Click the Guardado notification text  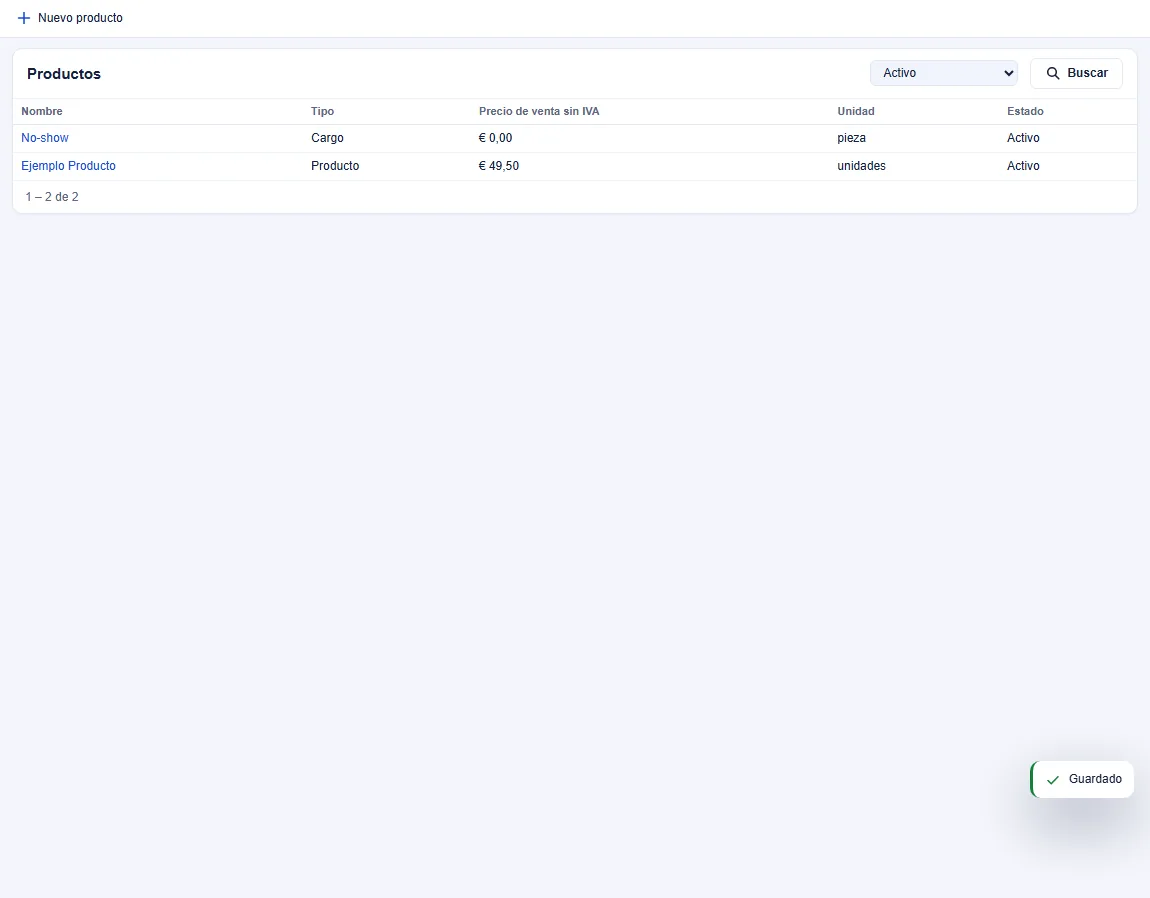click(x=1095, y=779)
